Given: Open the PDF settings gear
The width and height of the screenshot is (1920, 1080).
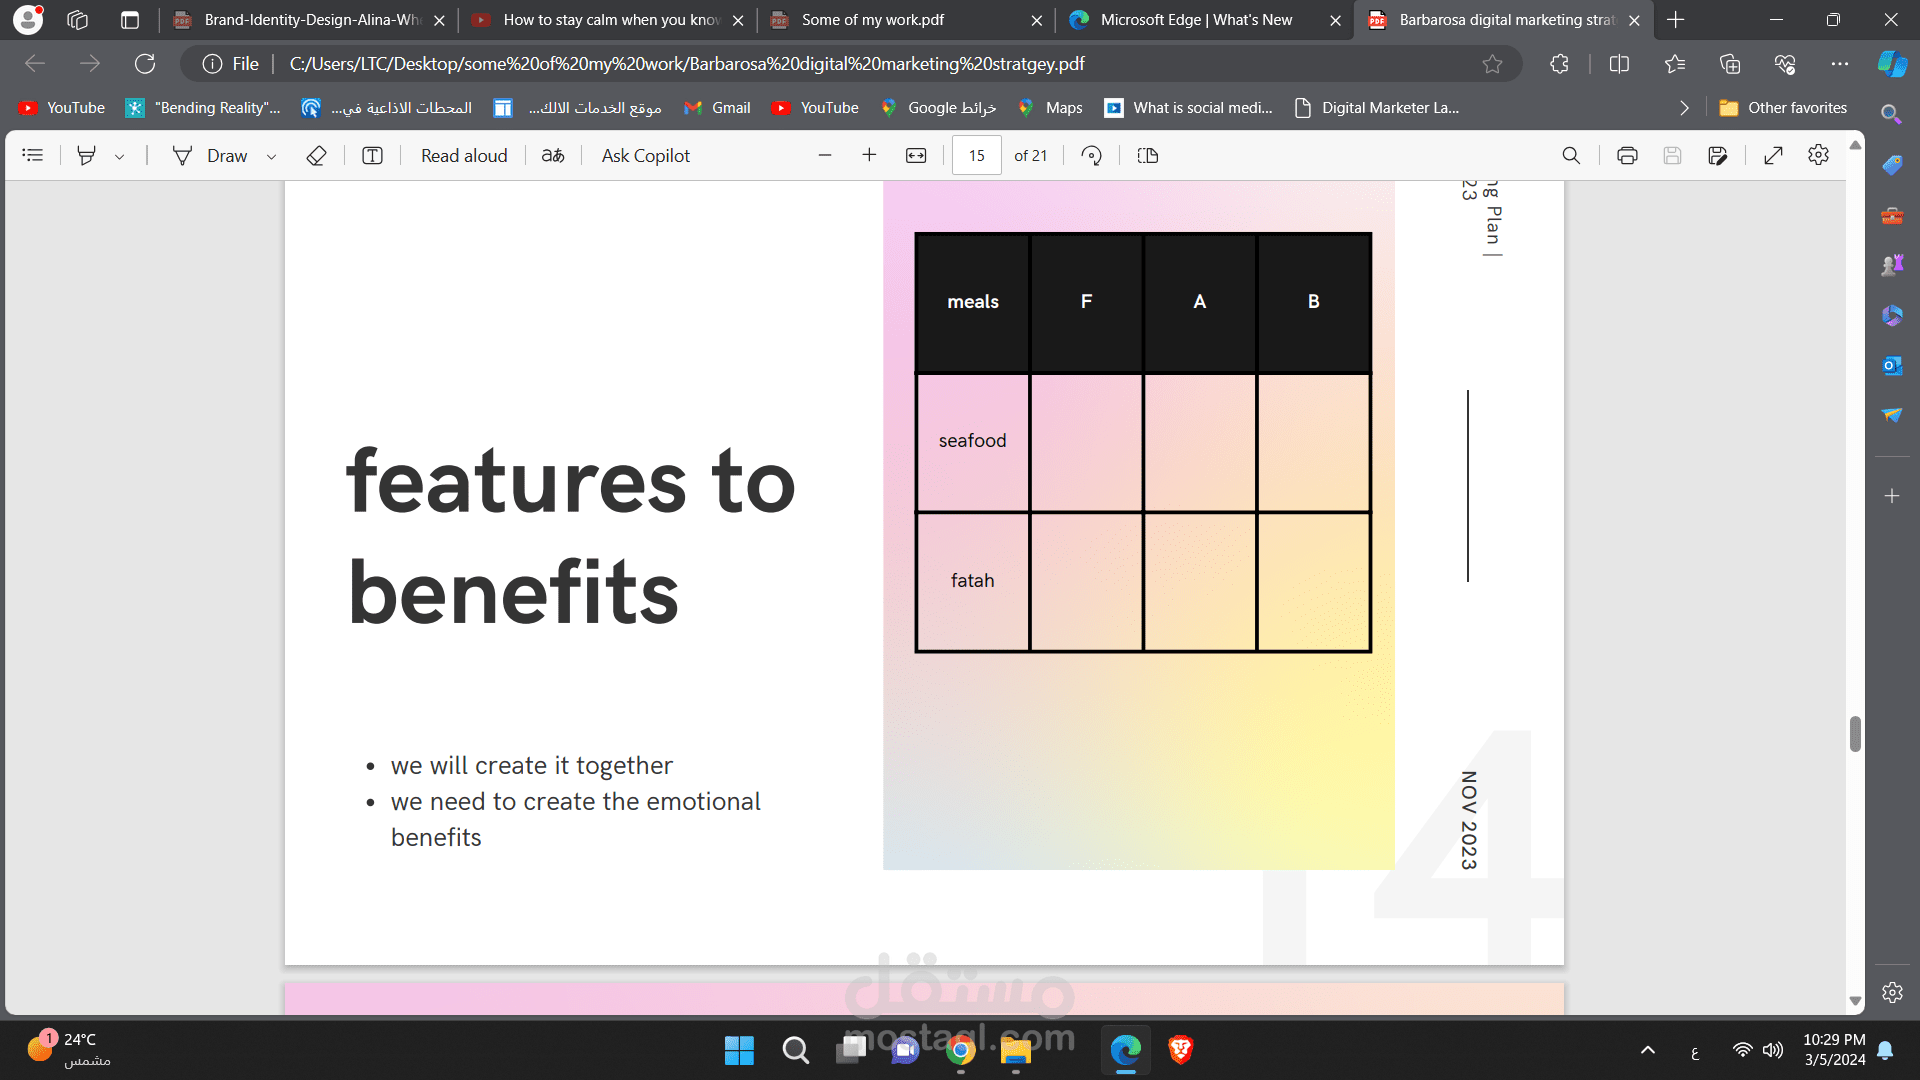Looking at the screenshot, I should pos(1818,155).
